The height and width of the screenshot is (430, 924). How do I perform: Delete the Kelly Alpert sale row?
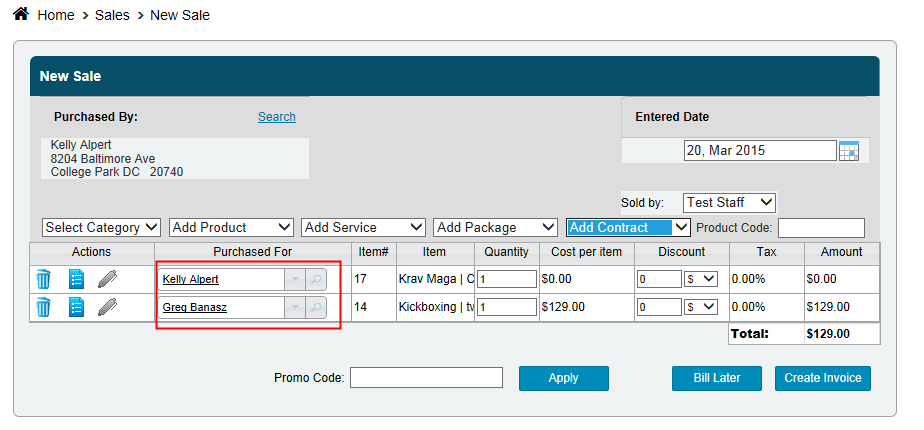pyautogui.click(x=43, y=279)
